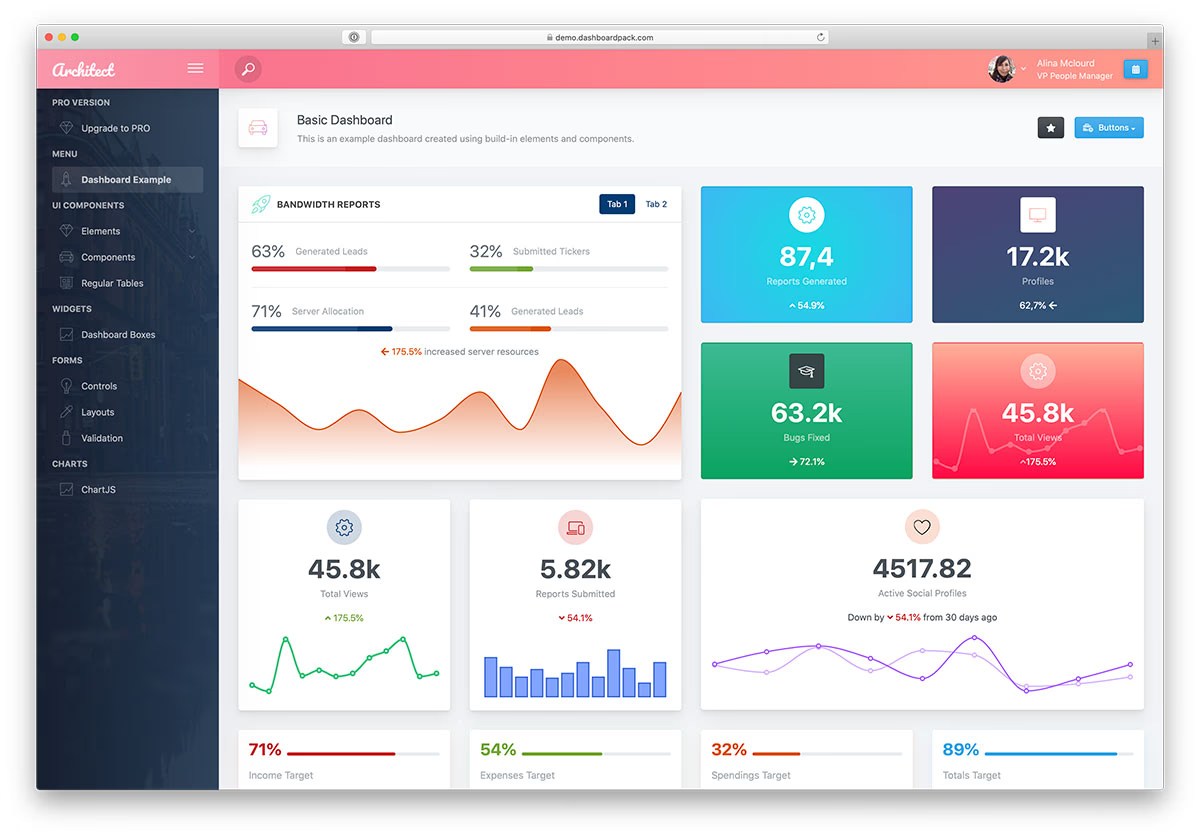
Task: Open the ChartJS page under Charts
Action: click(x=99, y=489)
